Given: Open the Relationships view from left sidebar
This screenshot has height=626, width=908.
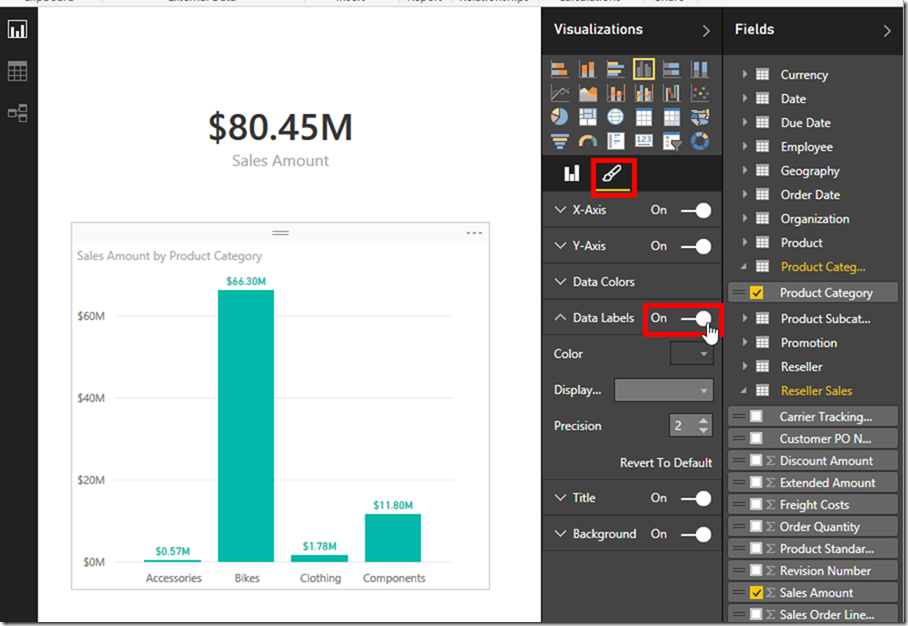Looking at the screenshot, I should (x=17, y=113).
